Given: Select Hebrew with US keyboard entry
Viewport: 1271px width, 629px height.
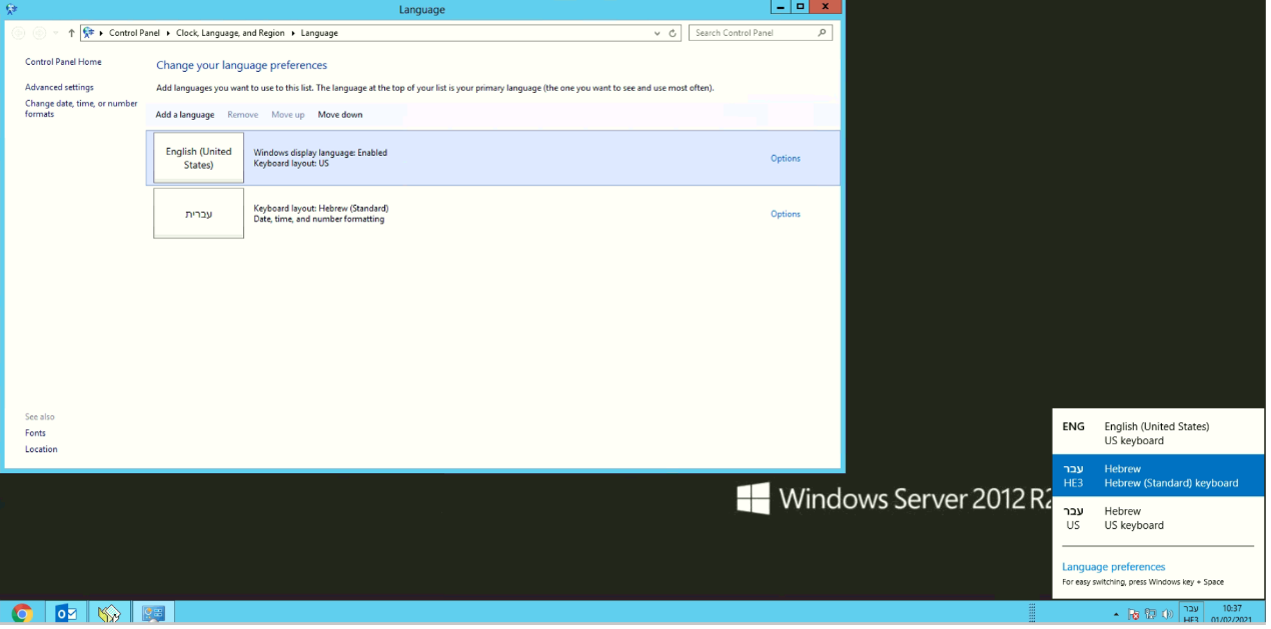Looking at the screenshot, I should [x=1158, y=518].
